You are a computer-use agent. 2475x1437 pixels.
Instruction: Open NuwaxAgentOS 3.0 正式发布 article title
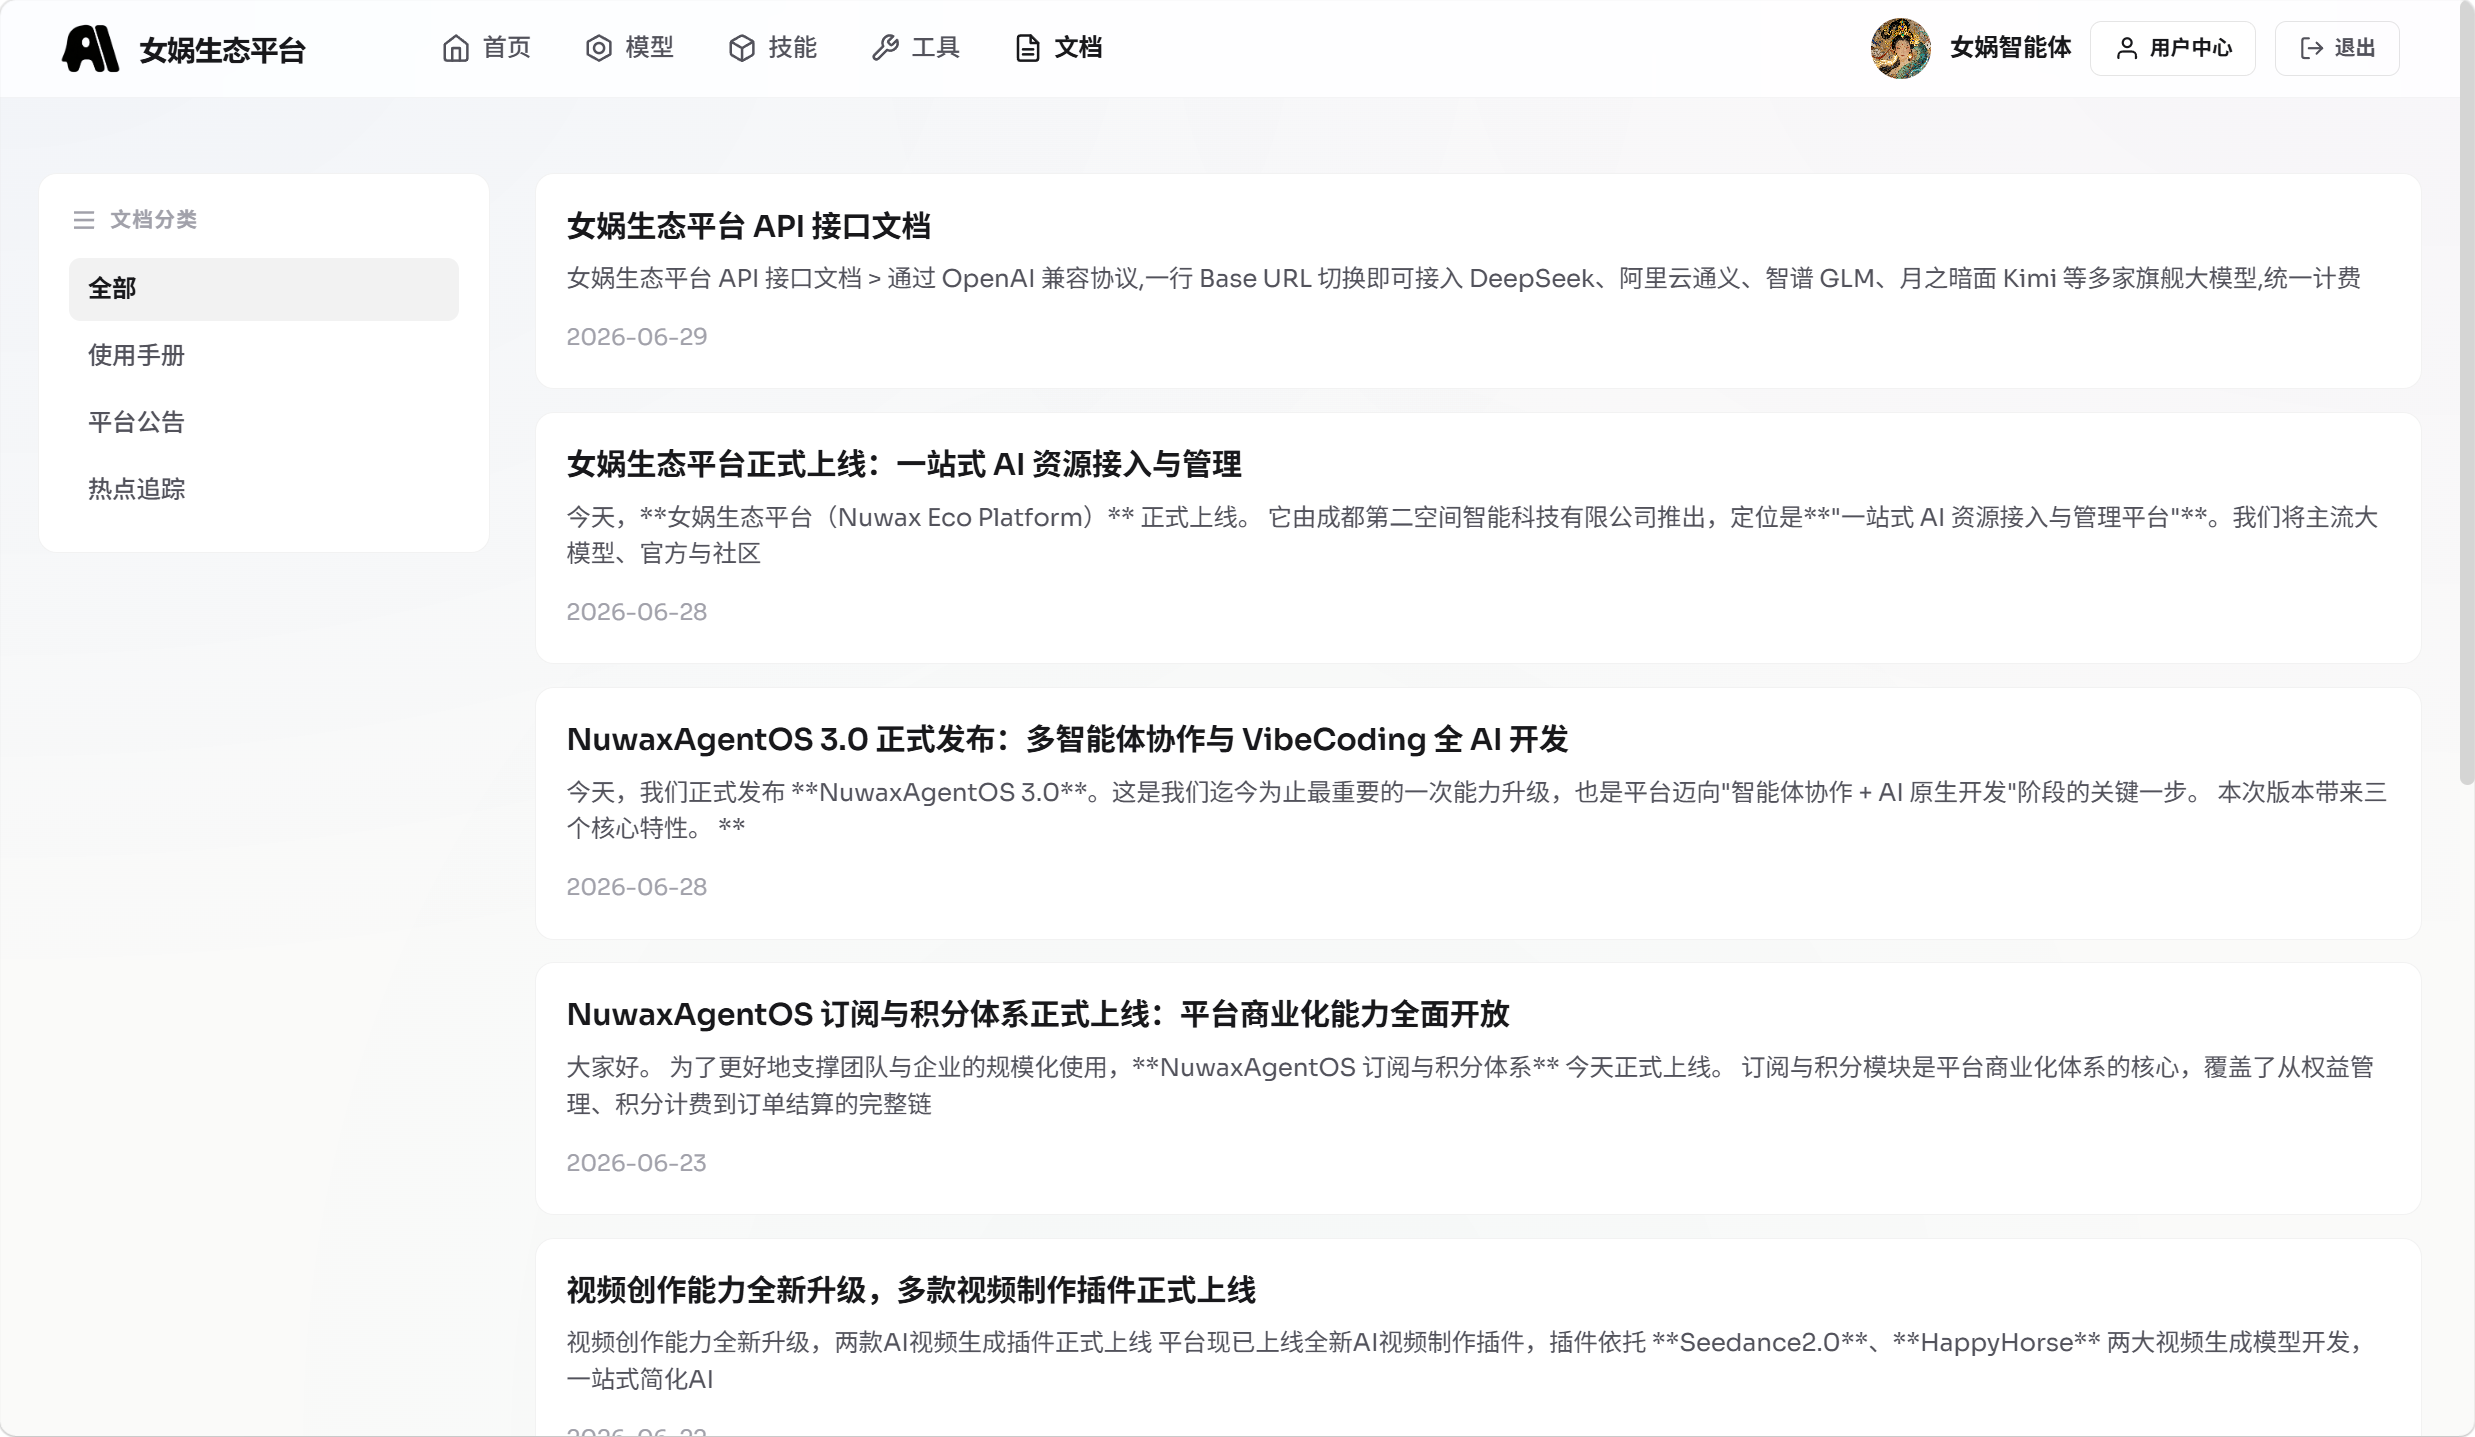pyautogui.click(x=1067, y=740)
